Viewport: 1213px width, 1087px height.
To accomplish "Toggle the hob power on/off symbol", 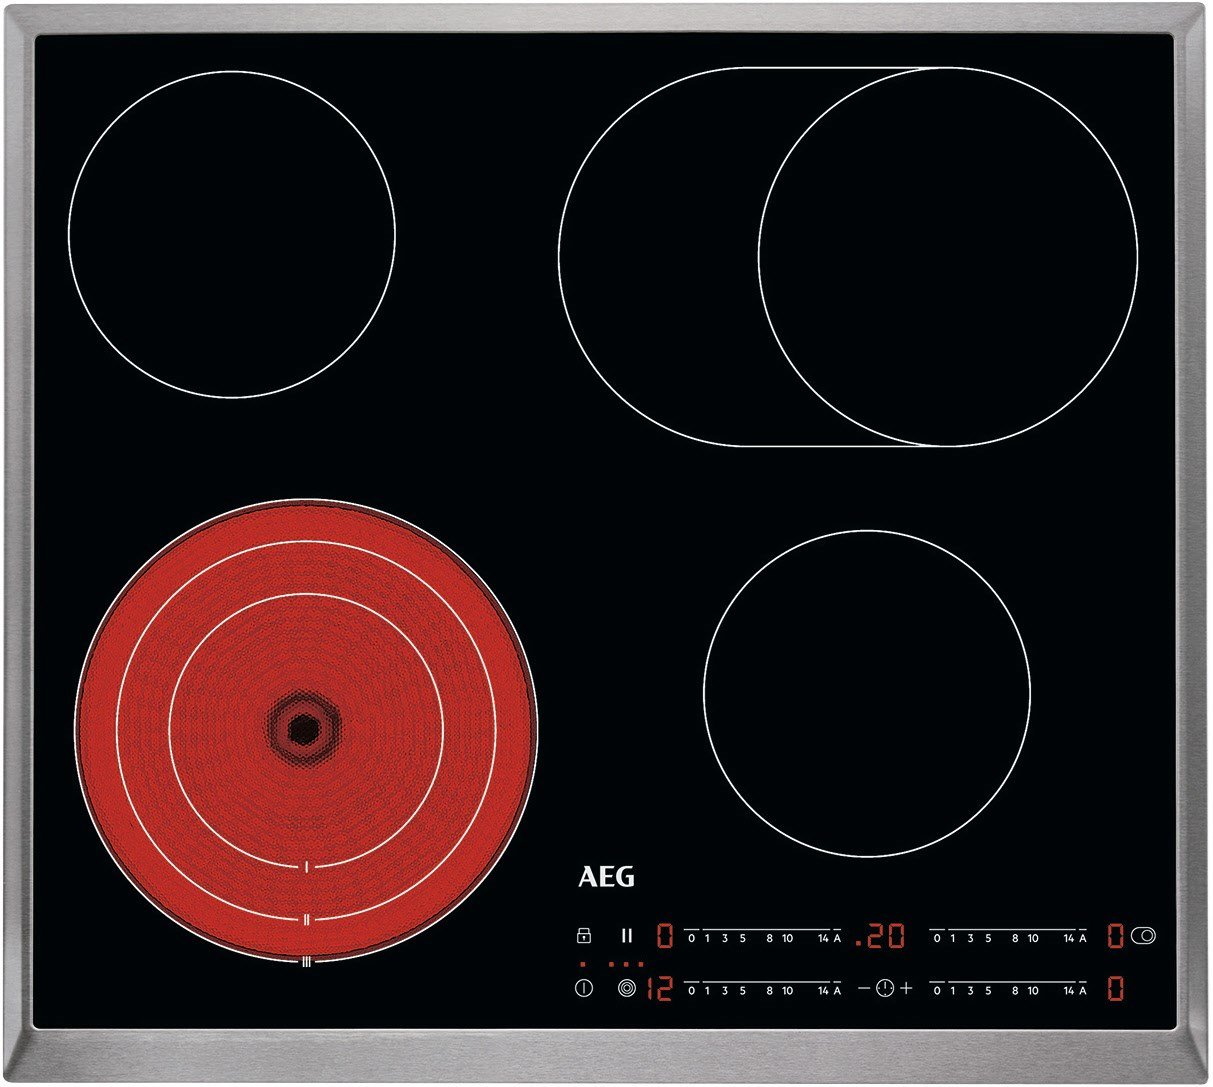I will coord(584,989).
